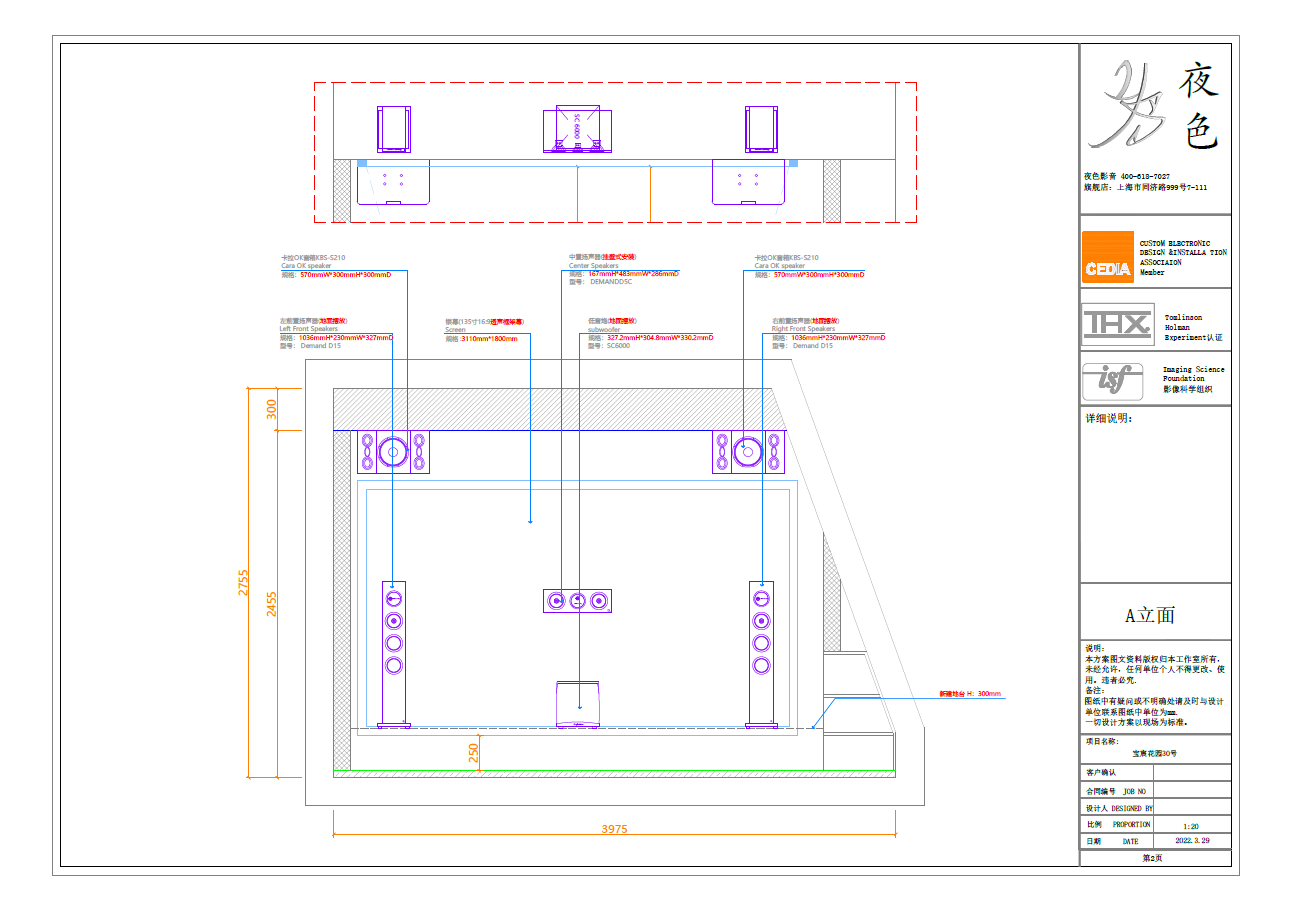The height and width of the screenshot is (908, 1289).
Task: Click the '新建地台 H: 300mm' annotation
Action: (970, 693)
